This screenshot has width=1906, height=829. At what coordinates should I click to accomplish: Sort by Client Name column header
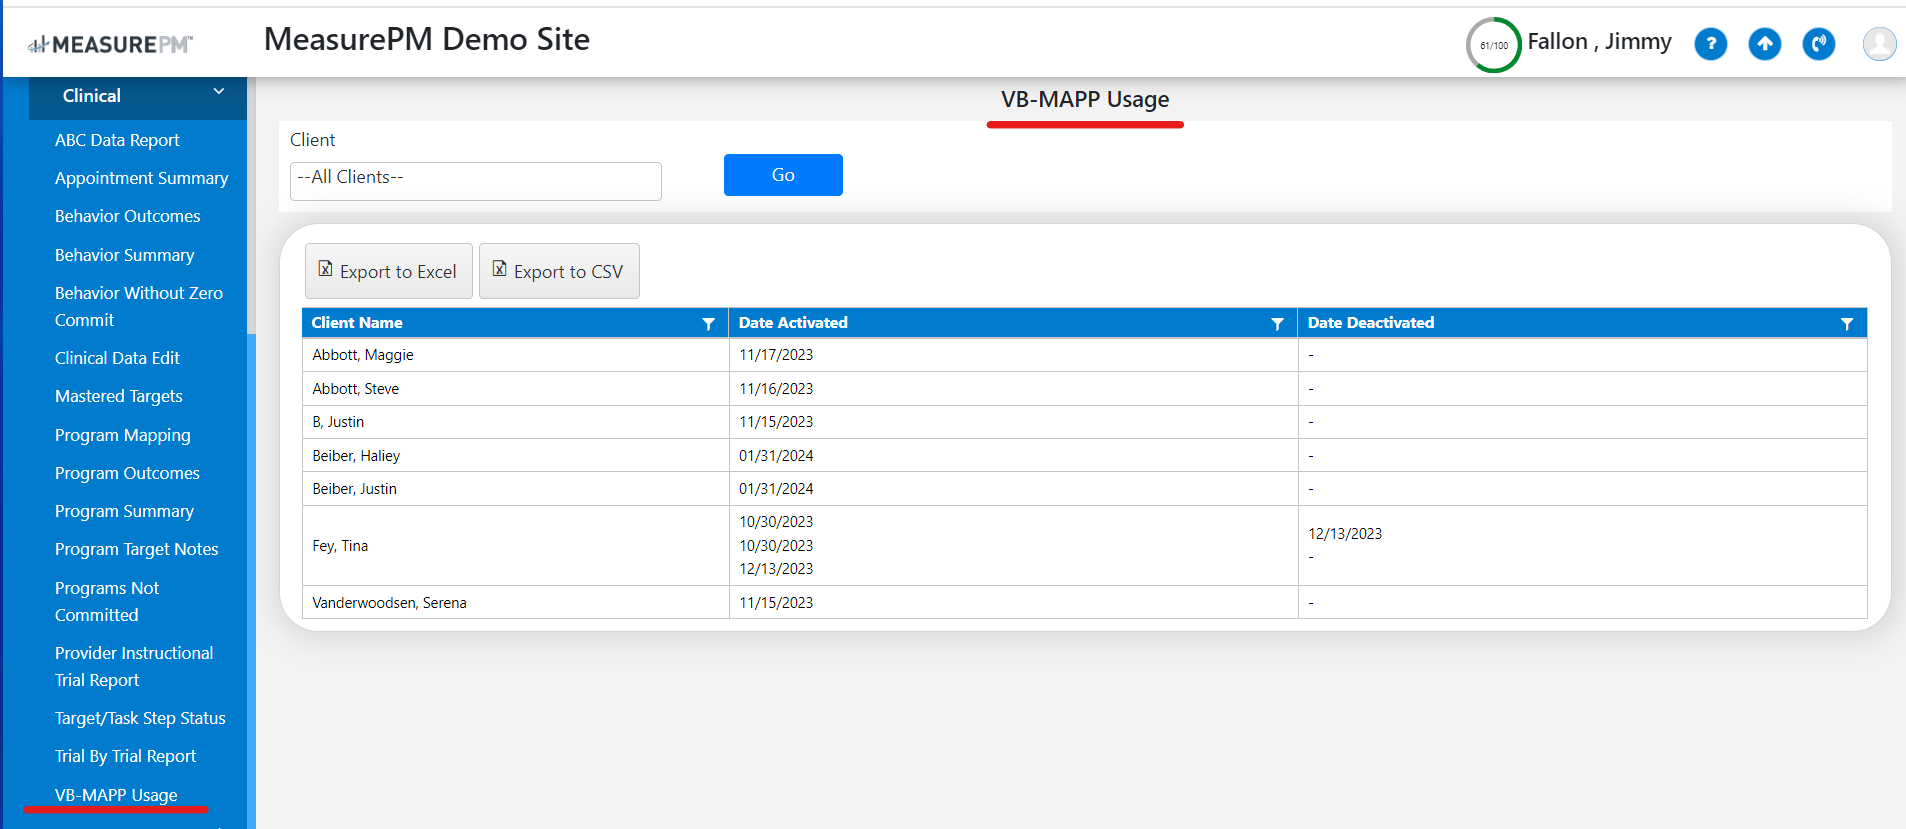pyautogui.click(x=357, y=323)
